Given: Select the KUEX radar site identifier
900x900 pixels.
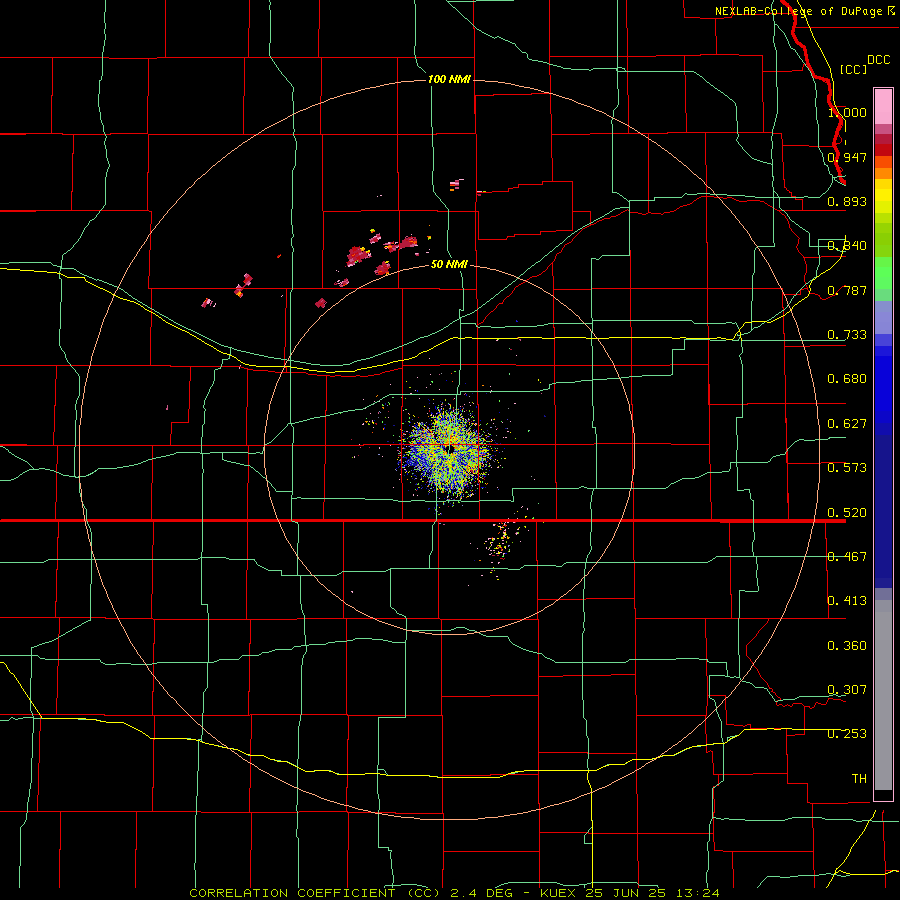Looking at the screenshot, I should [560, 893].
